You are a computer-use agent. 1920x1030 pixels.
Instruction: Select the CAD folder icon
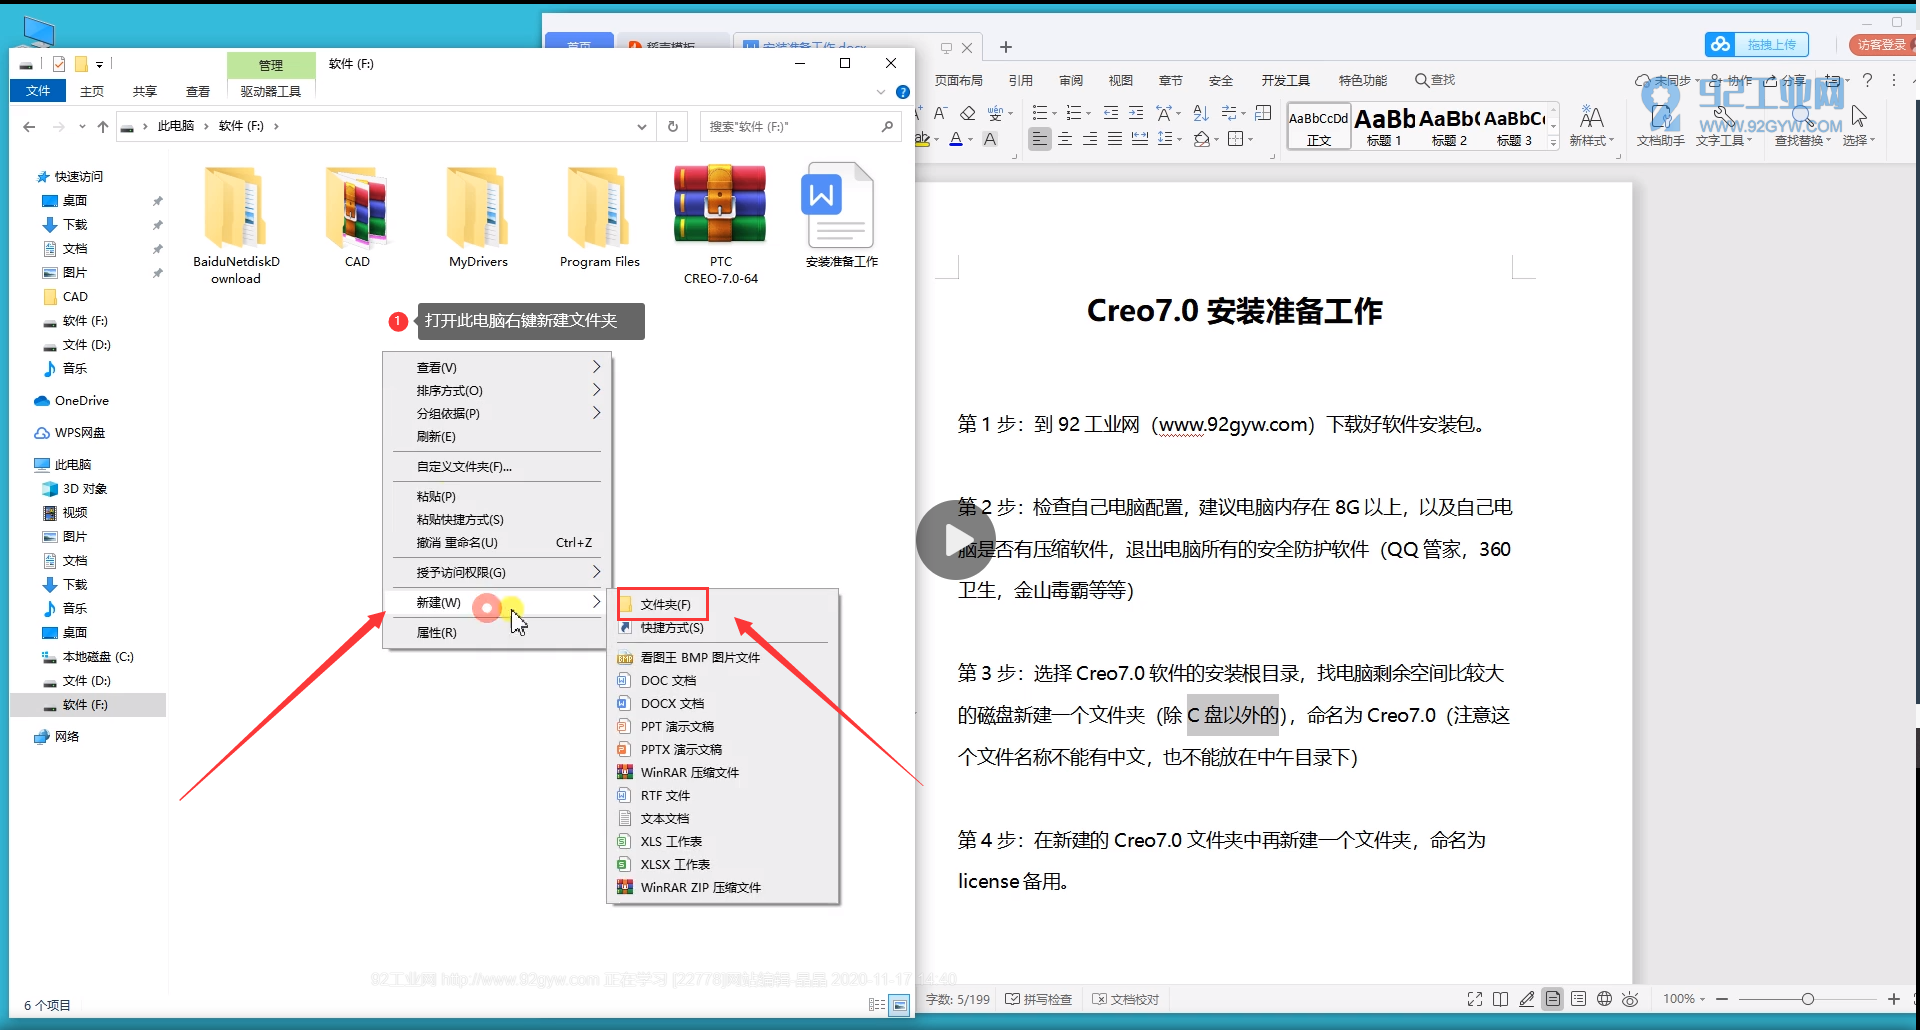point(357,207)
